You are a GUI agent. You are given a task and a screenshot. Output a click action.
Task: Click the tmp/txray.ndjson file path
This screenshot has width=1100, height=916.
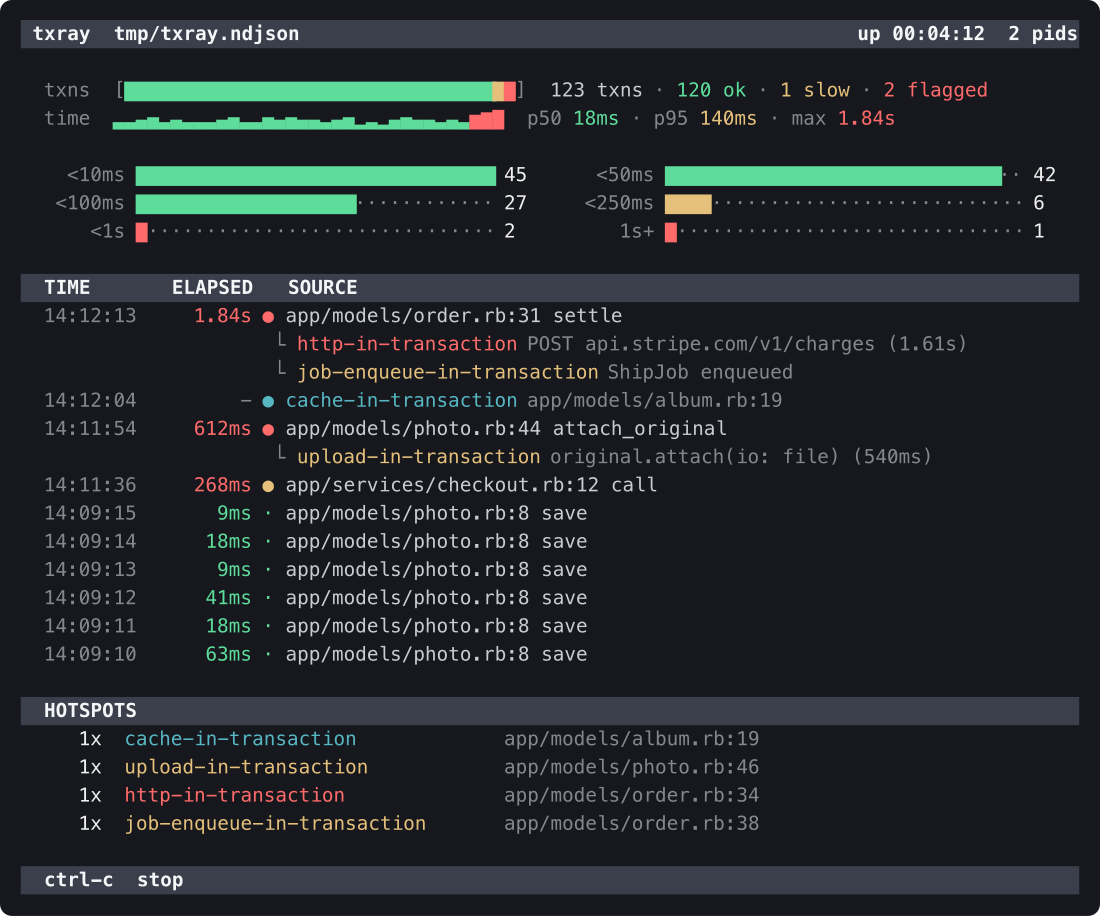207,34
